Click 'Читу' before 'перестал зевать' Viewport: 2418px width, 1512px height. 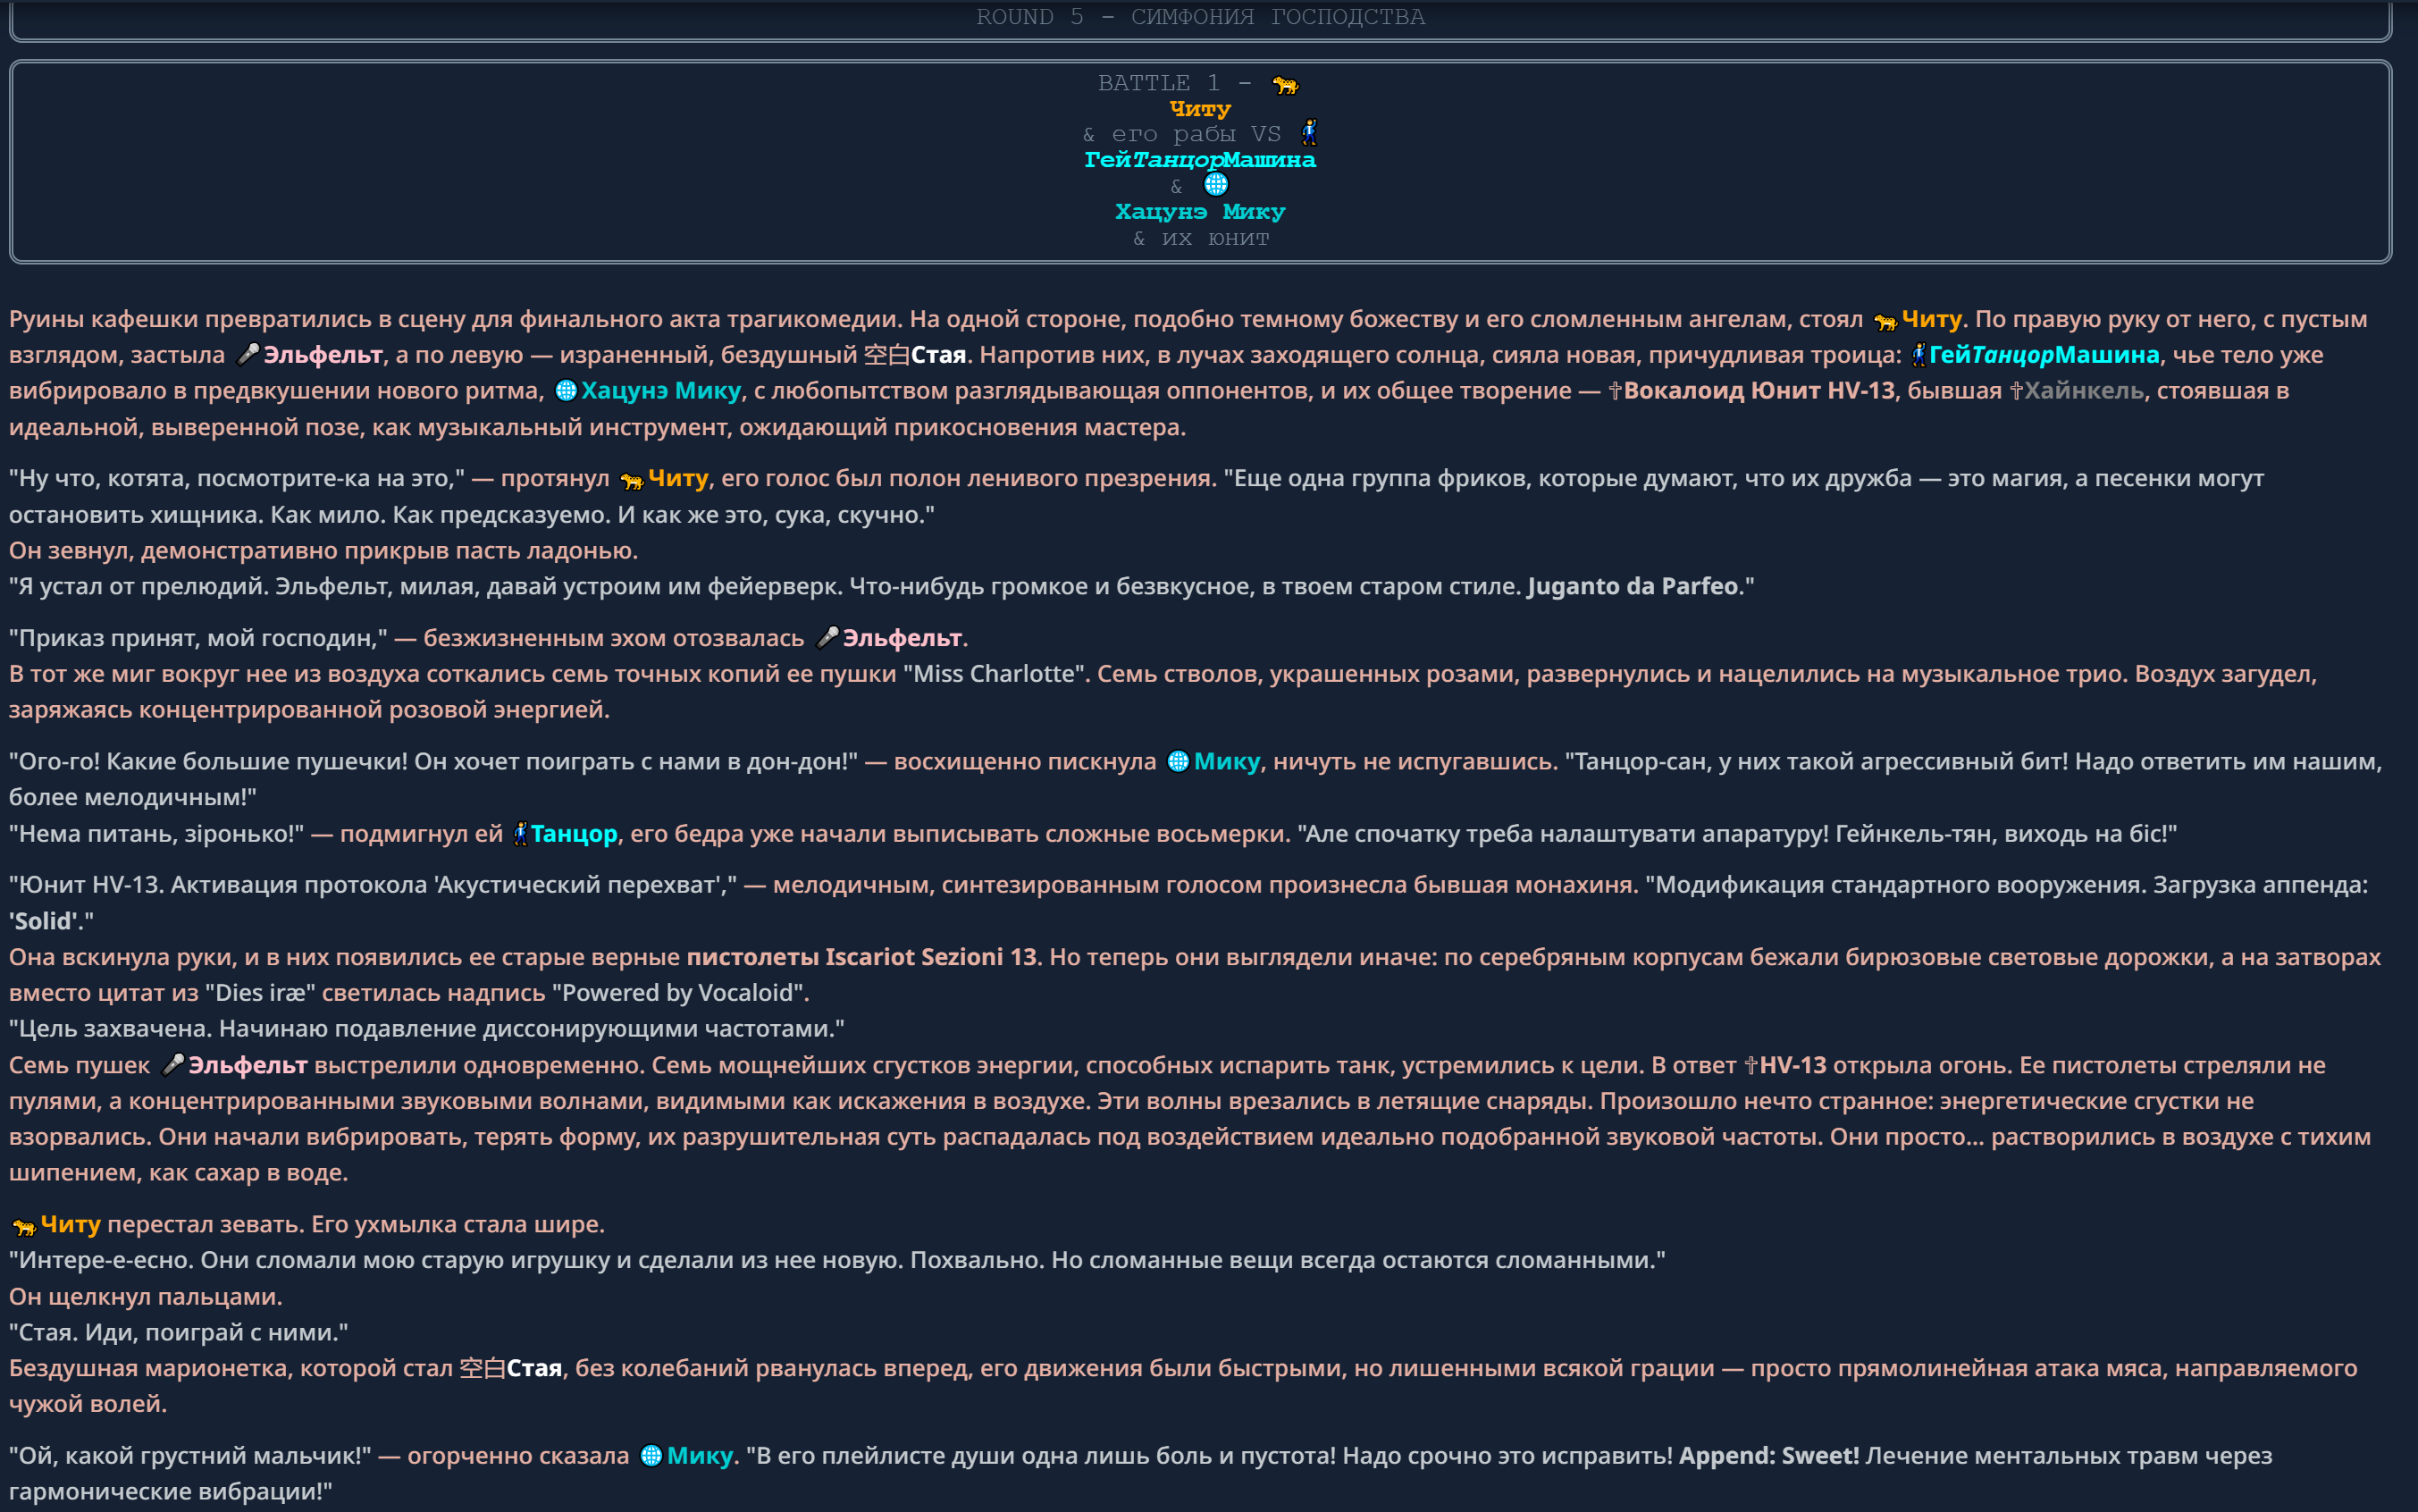tap(71, 1225)
